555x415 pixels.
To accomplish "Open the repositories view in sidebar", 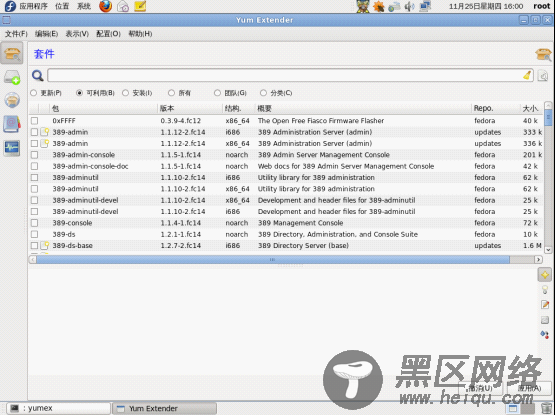I will pos(12,100).
